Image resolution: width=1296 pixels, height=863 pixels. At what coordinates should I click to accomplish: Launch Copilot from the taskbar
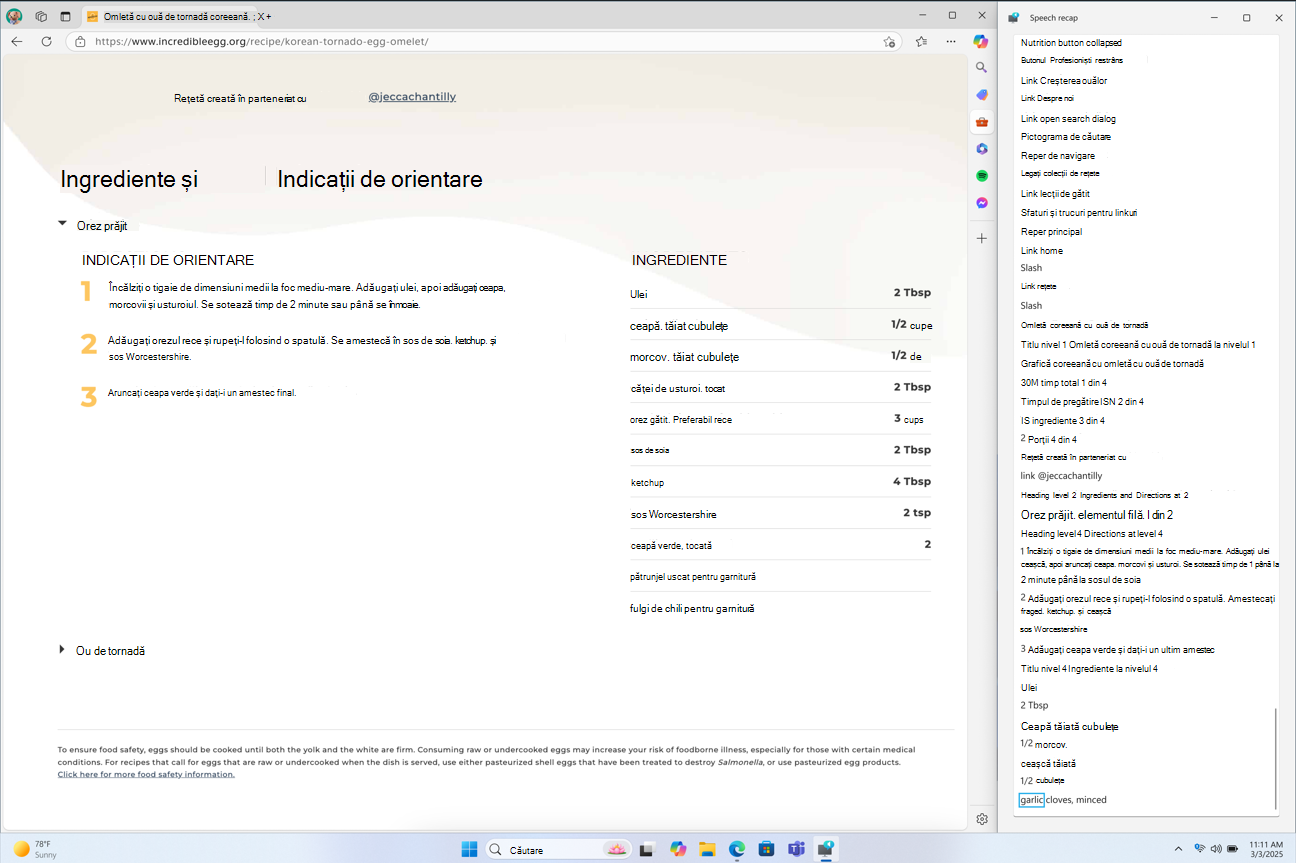pos(679,849)
